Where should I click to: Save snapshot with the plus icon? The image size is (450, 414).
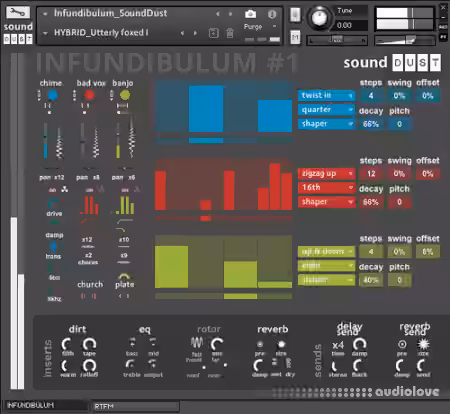pos(214,33)
